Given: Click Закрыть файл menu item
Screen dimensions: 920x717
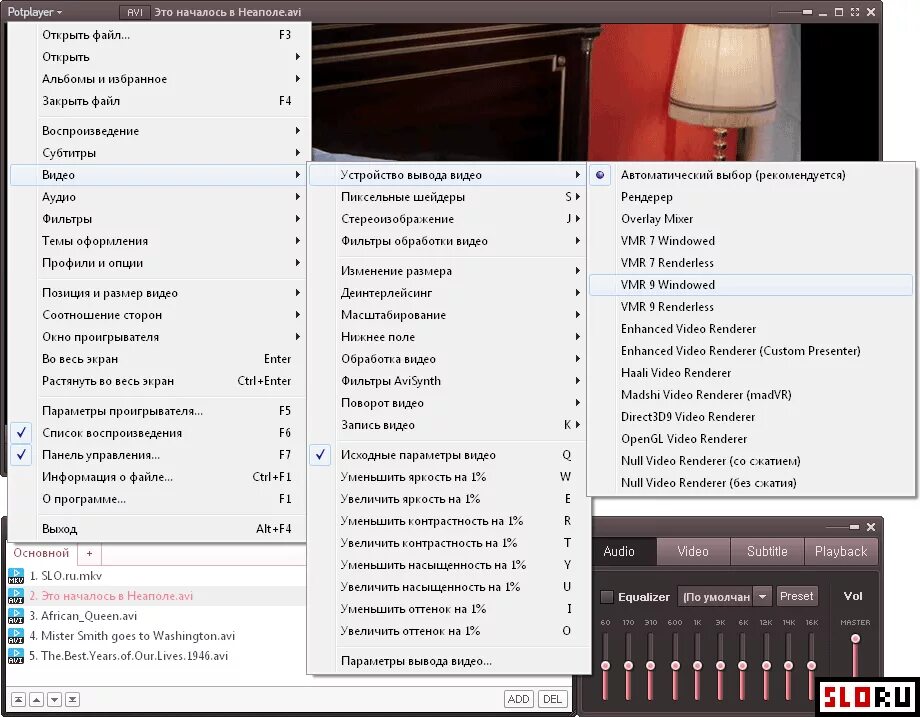Looking at the screenshot, I should click(x=157, y=101).
